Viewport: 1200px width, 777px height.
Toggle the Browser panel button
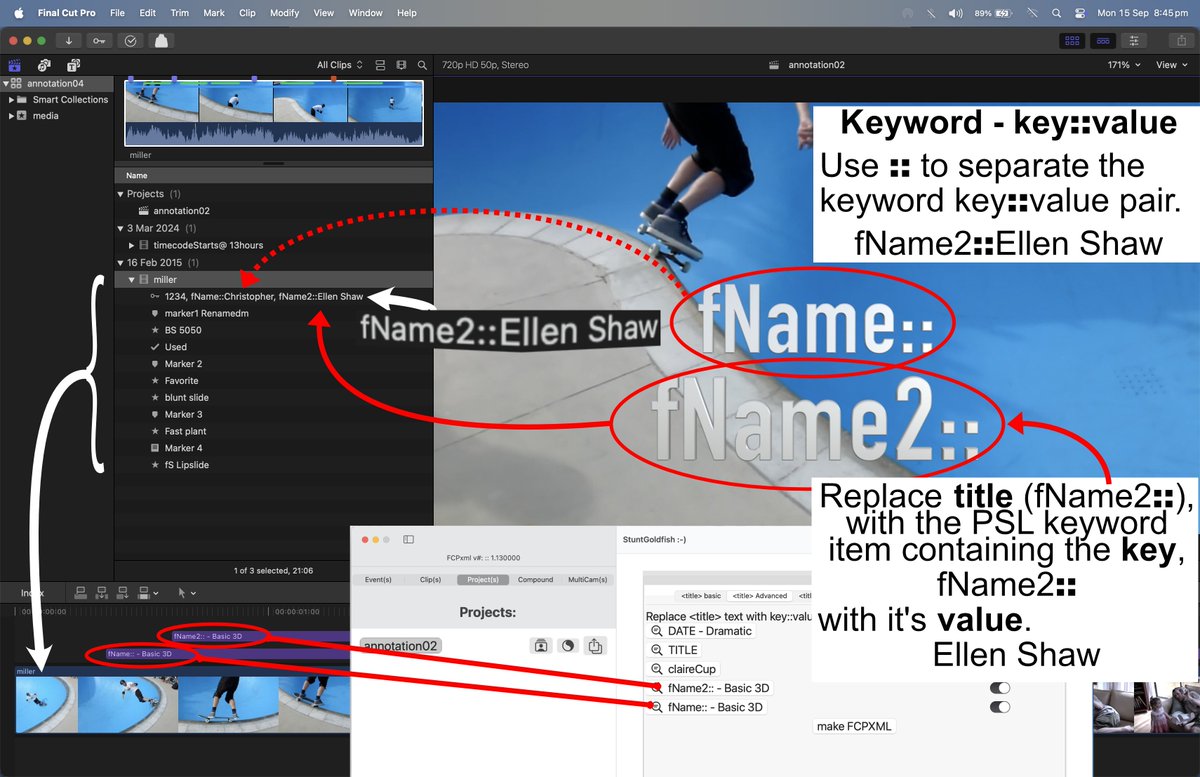coord(1072,40)
